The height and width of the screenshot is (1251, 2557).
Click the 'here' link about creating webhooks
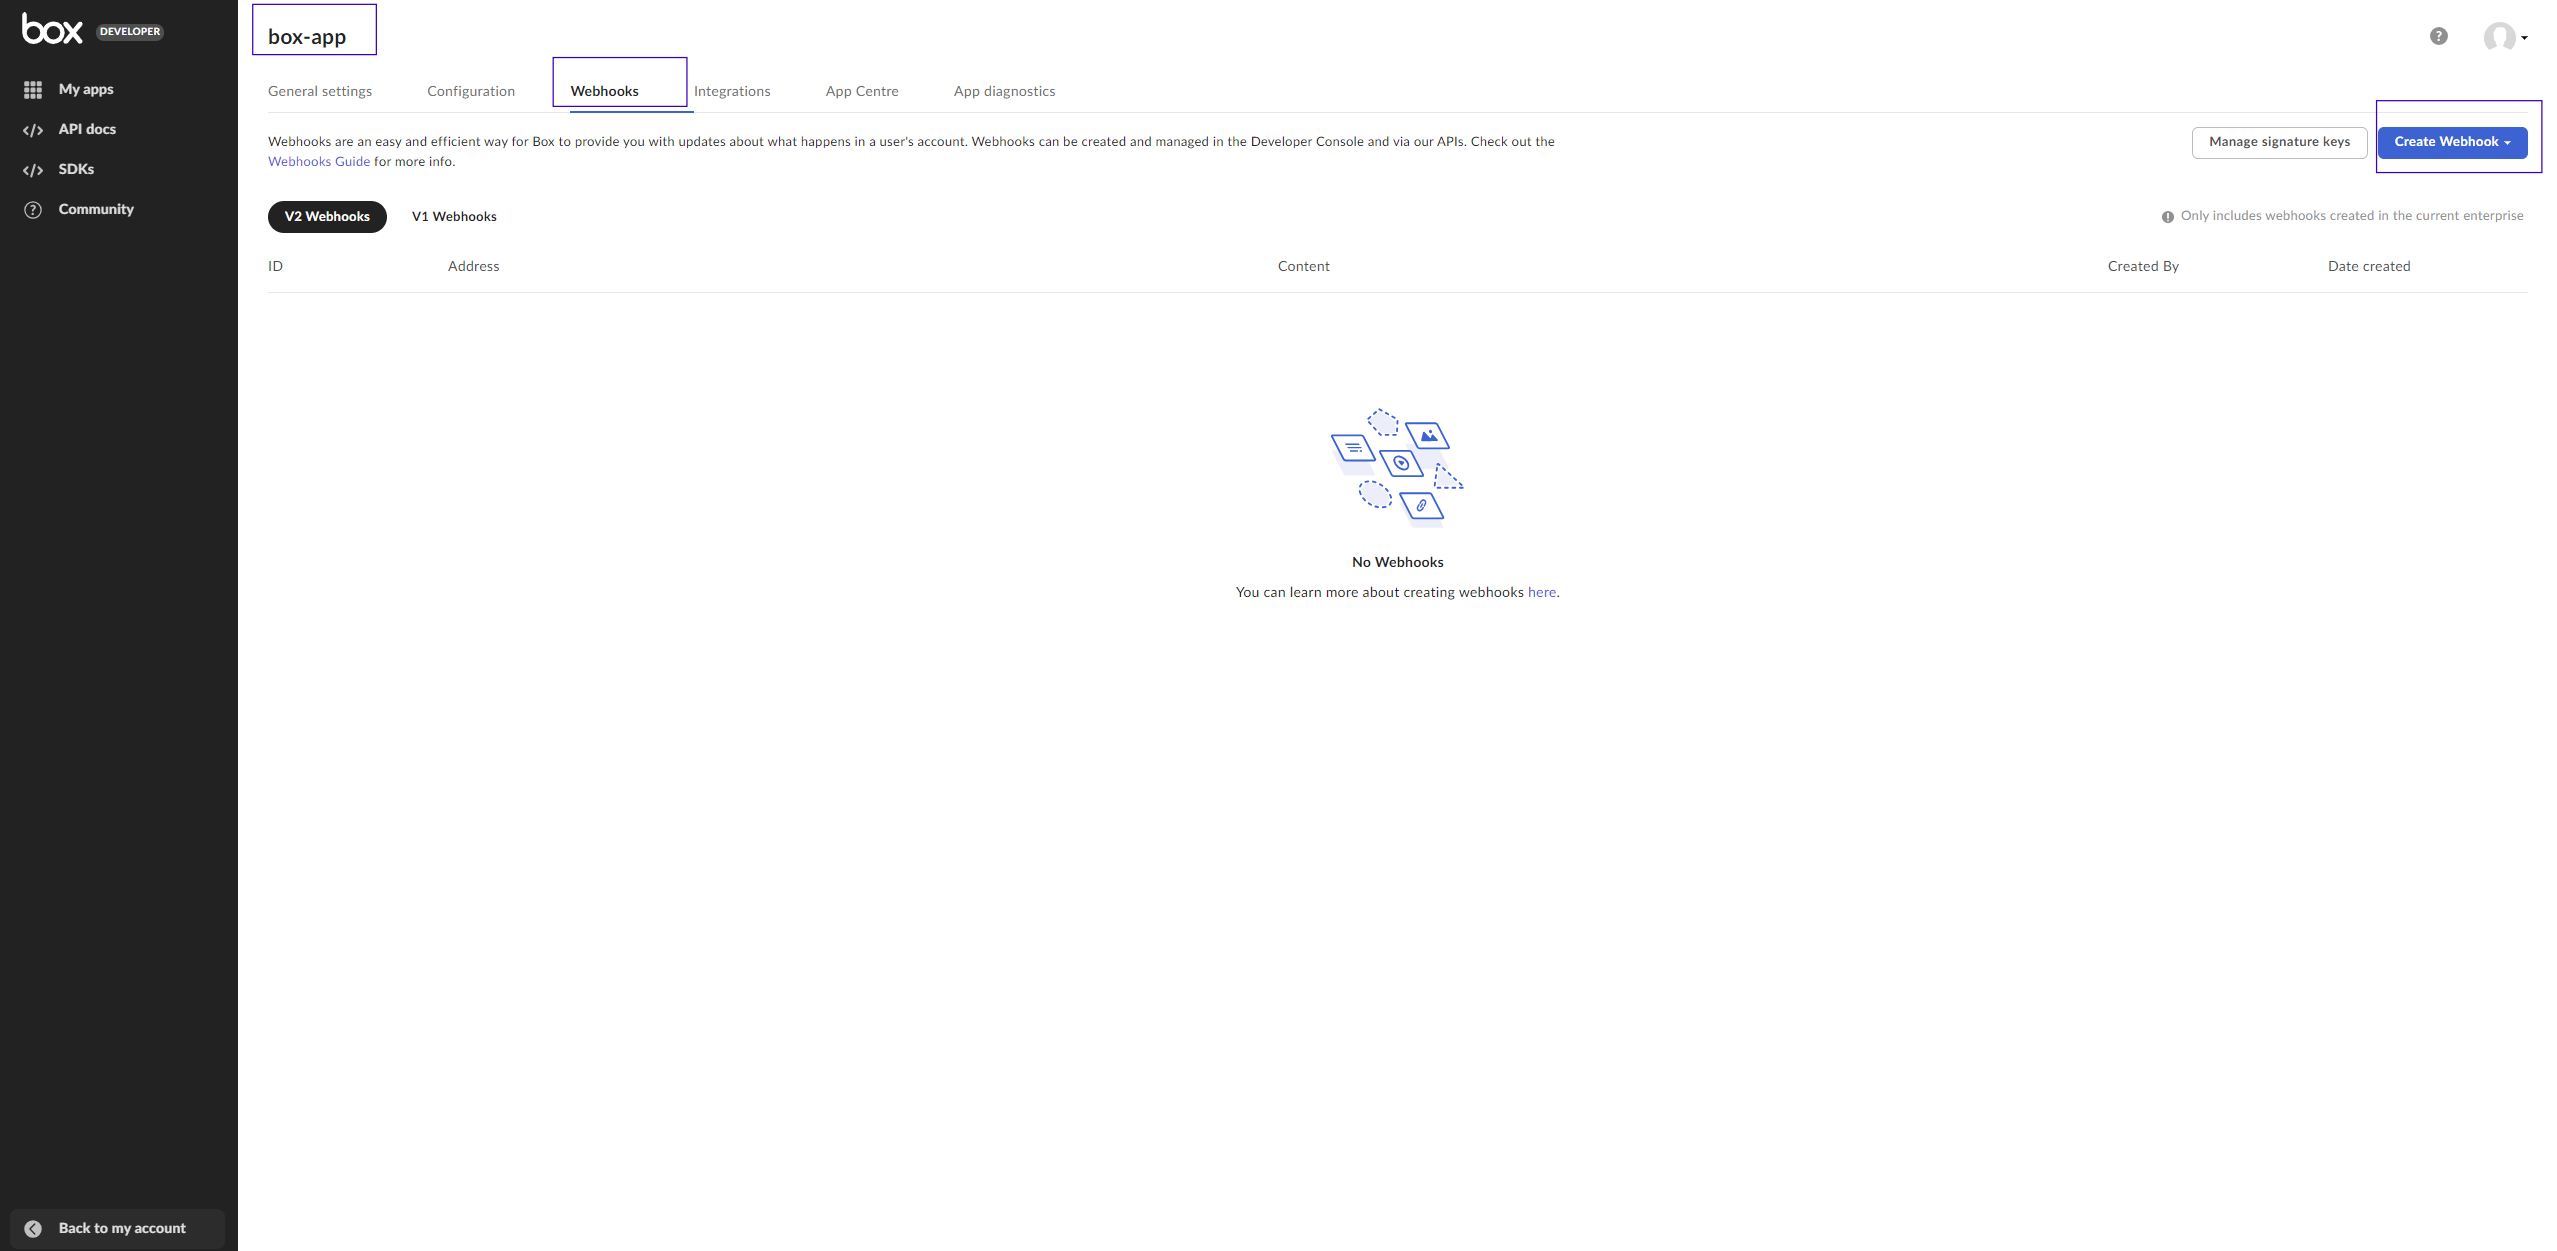1542,592
